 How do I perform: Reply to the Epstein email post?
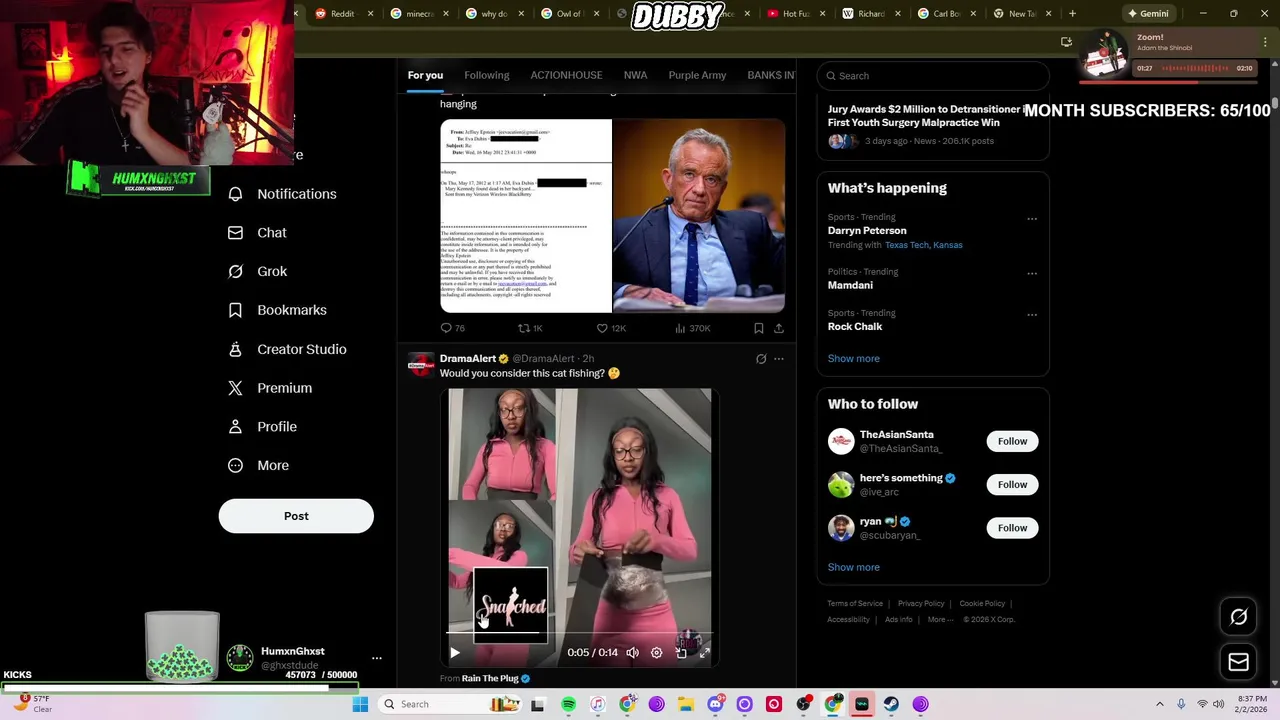coord(452,328)
